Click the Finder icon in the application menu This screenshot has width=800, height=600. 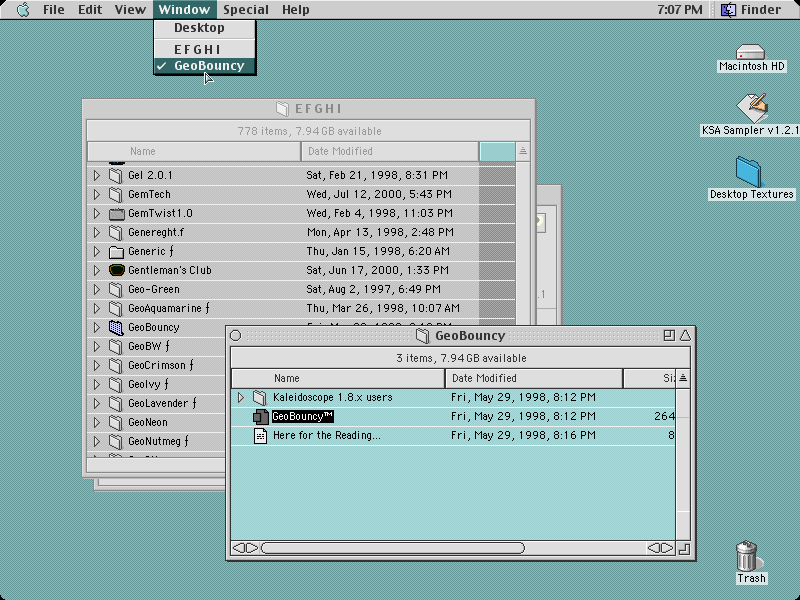[728, 10]
